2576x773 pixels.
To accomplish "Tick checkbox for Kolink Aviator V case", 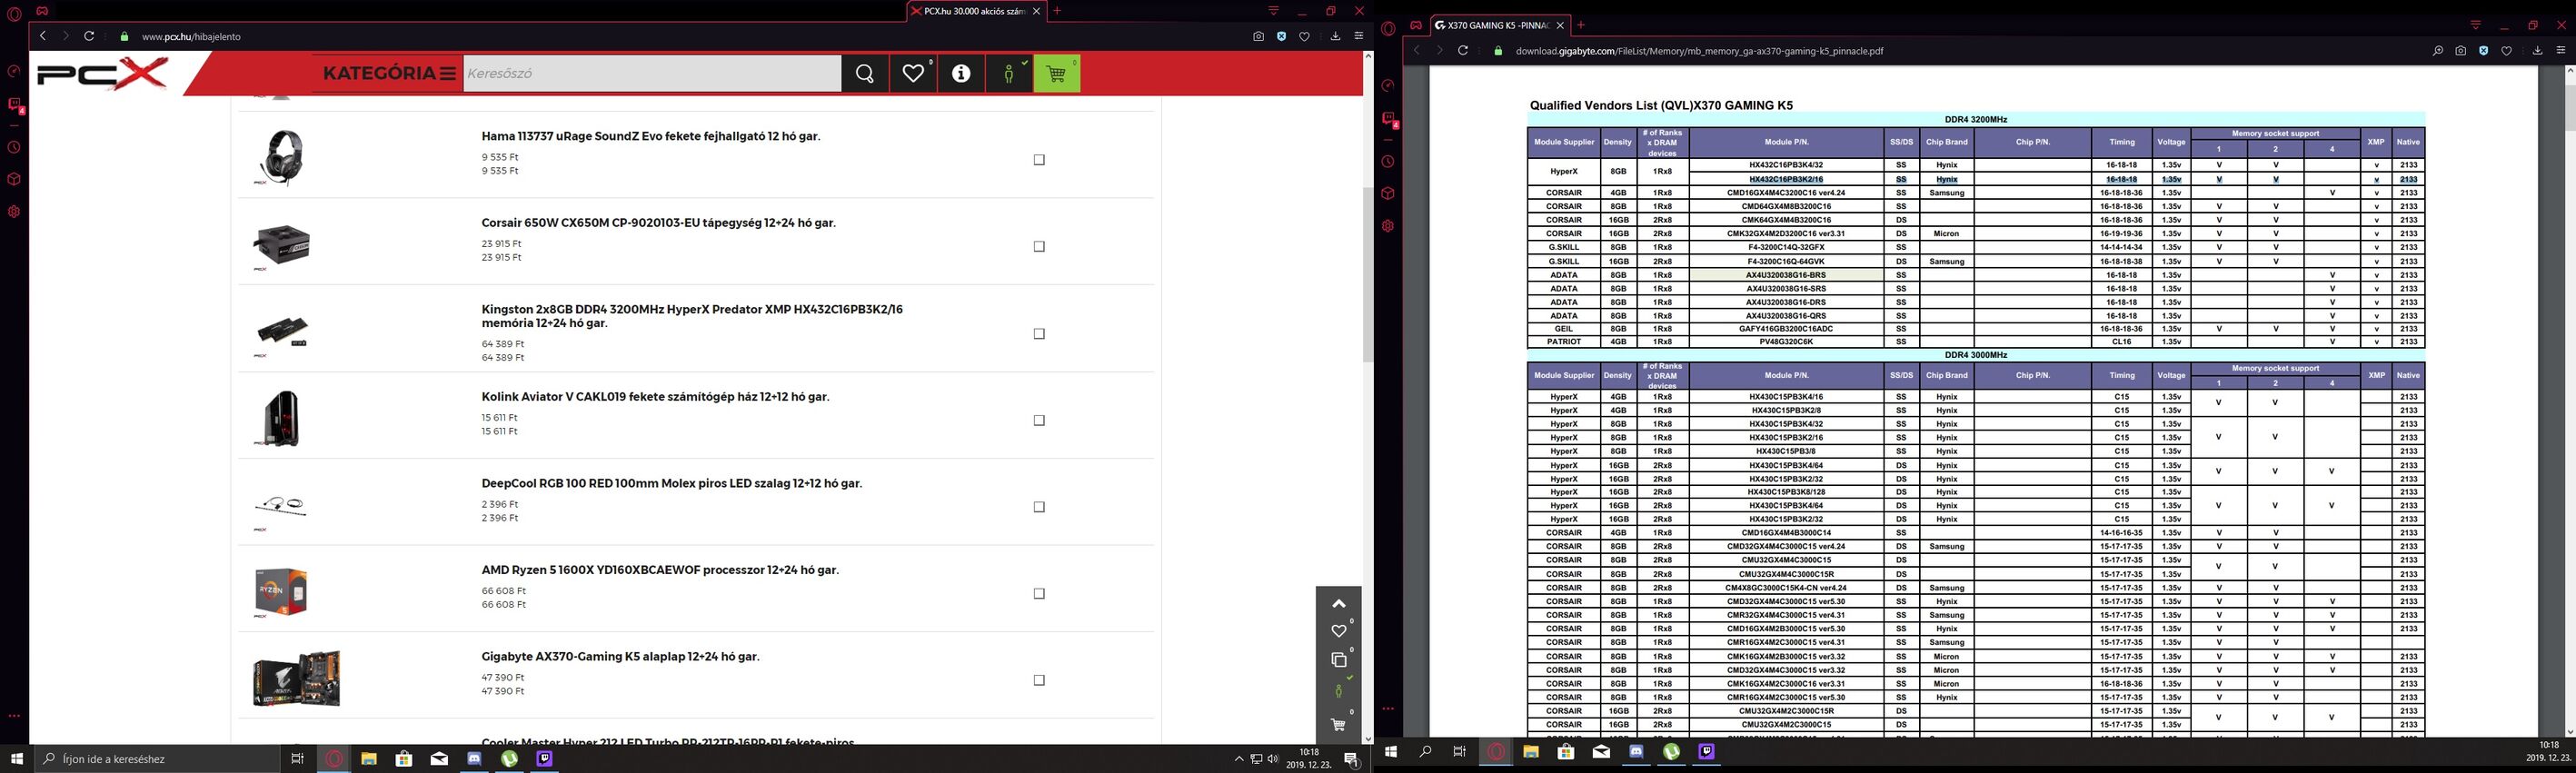I will [x=1039, y=421].
